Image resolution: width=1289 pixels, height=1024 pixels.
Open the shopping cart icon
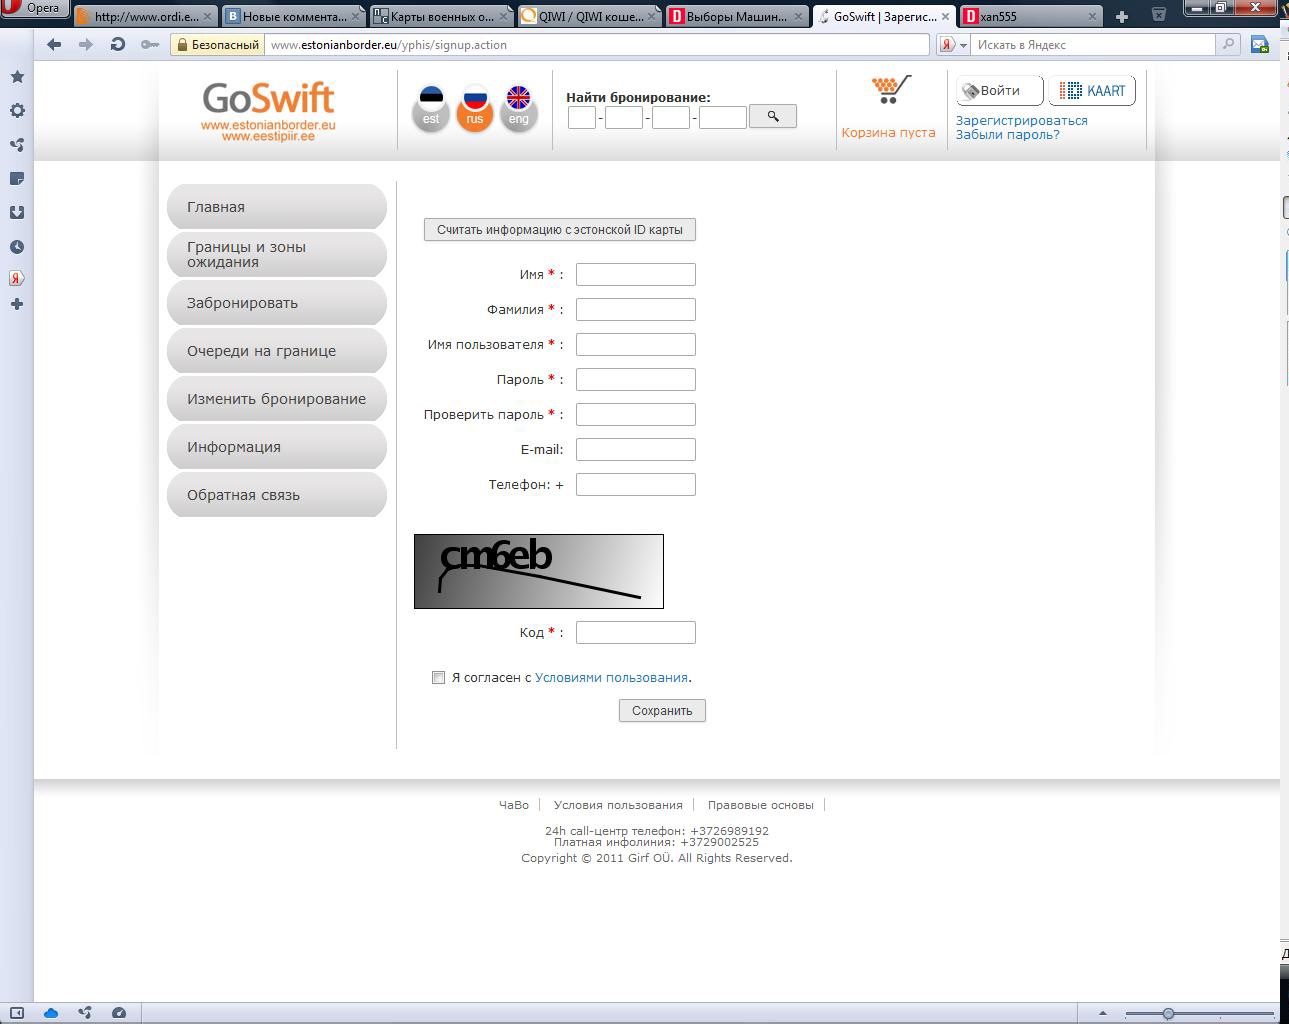pyautogui.click(x=889, y=90)
